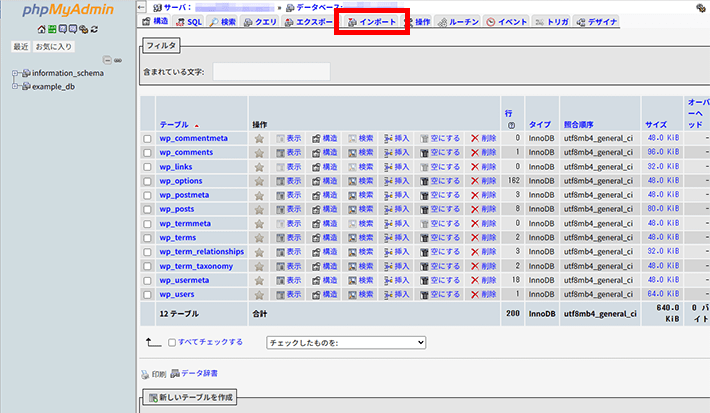Add wp_commentmeta to favorites with star
The height and width of the screenshot is (413, 710).
tap(259, 139)
